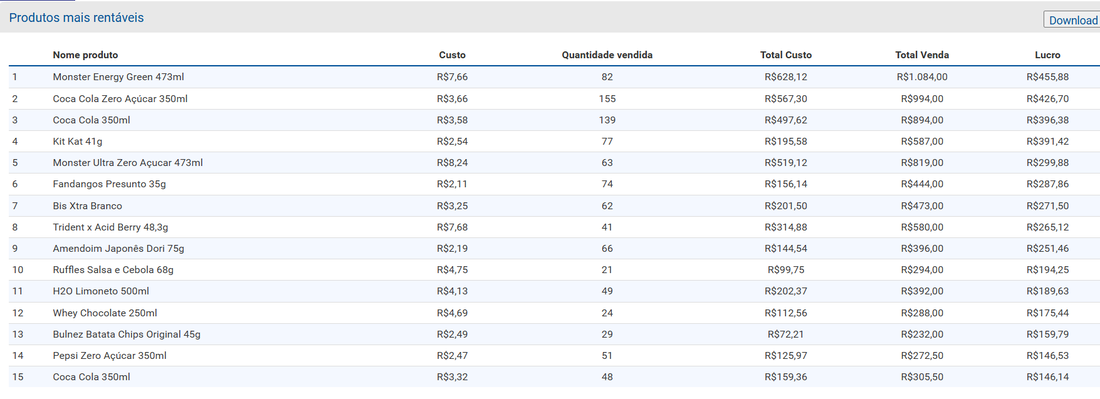Click the cost value R$3,66
The height and width of the screenshot is (399, 1100).
click(x=452, y=99)
